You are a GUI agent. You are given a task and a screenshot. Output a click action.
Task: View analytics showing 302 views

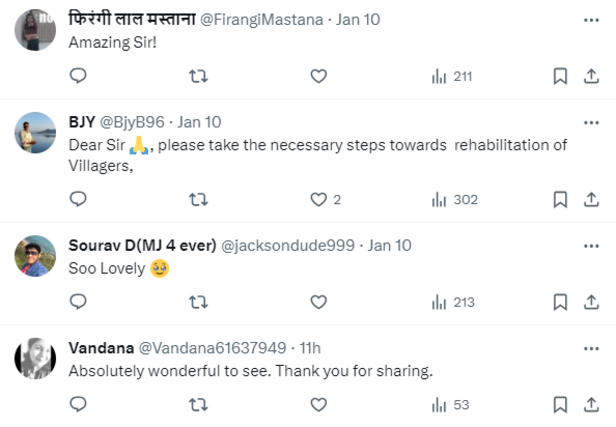coord(454,200)
